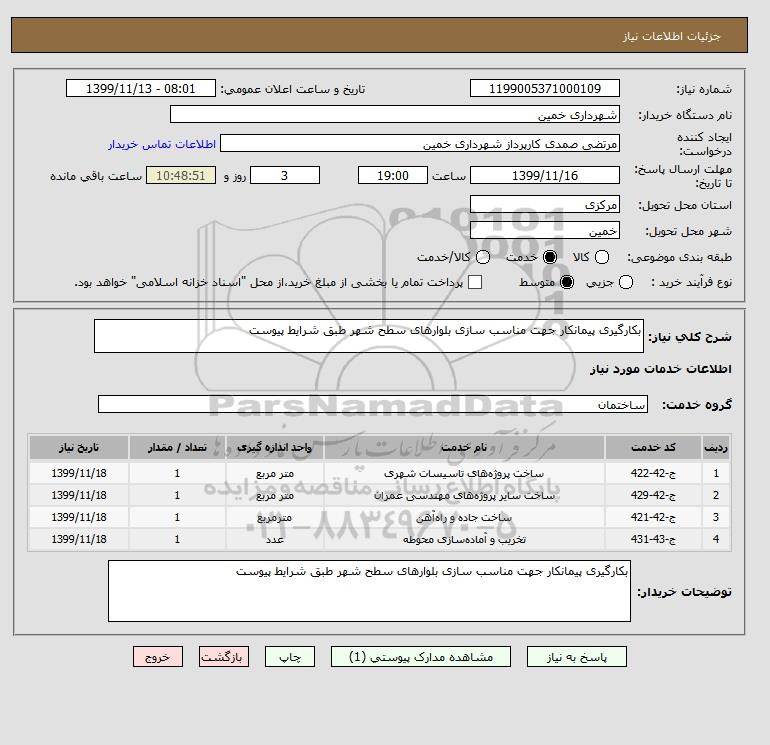The width and height of the screenshot is (770, 745).
Task: Click the اطلاعات خدمات مورد نیاز heading
Action: (660, 369)
